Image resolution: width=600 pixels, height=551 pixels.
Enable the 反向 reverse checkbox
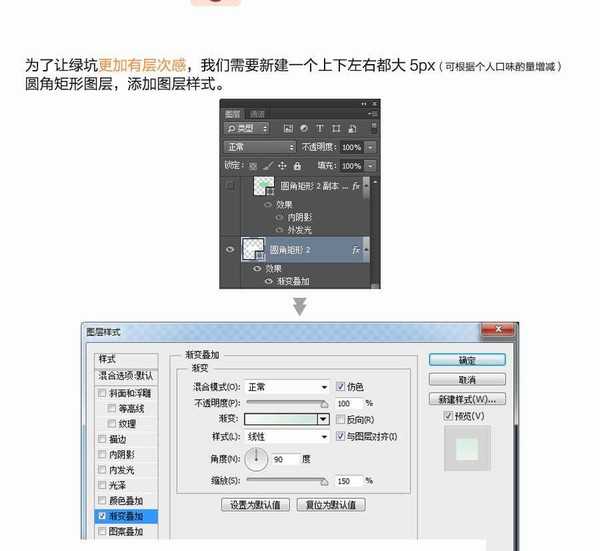click(x=341, y=420)
